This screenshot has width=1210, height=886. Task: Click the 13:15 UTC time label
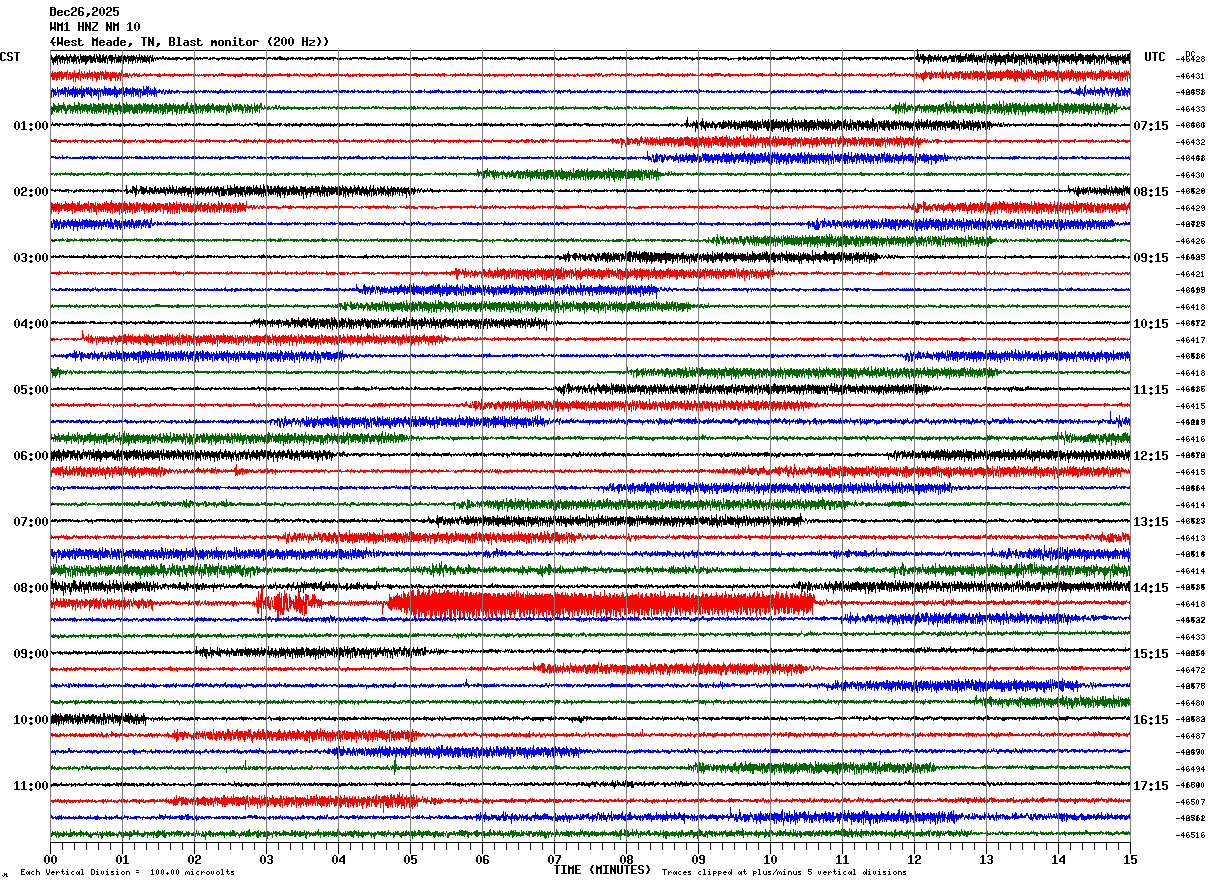tap(1151, 522)
